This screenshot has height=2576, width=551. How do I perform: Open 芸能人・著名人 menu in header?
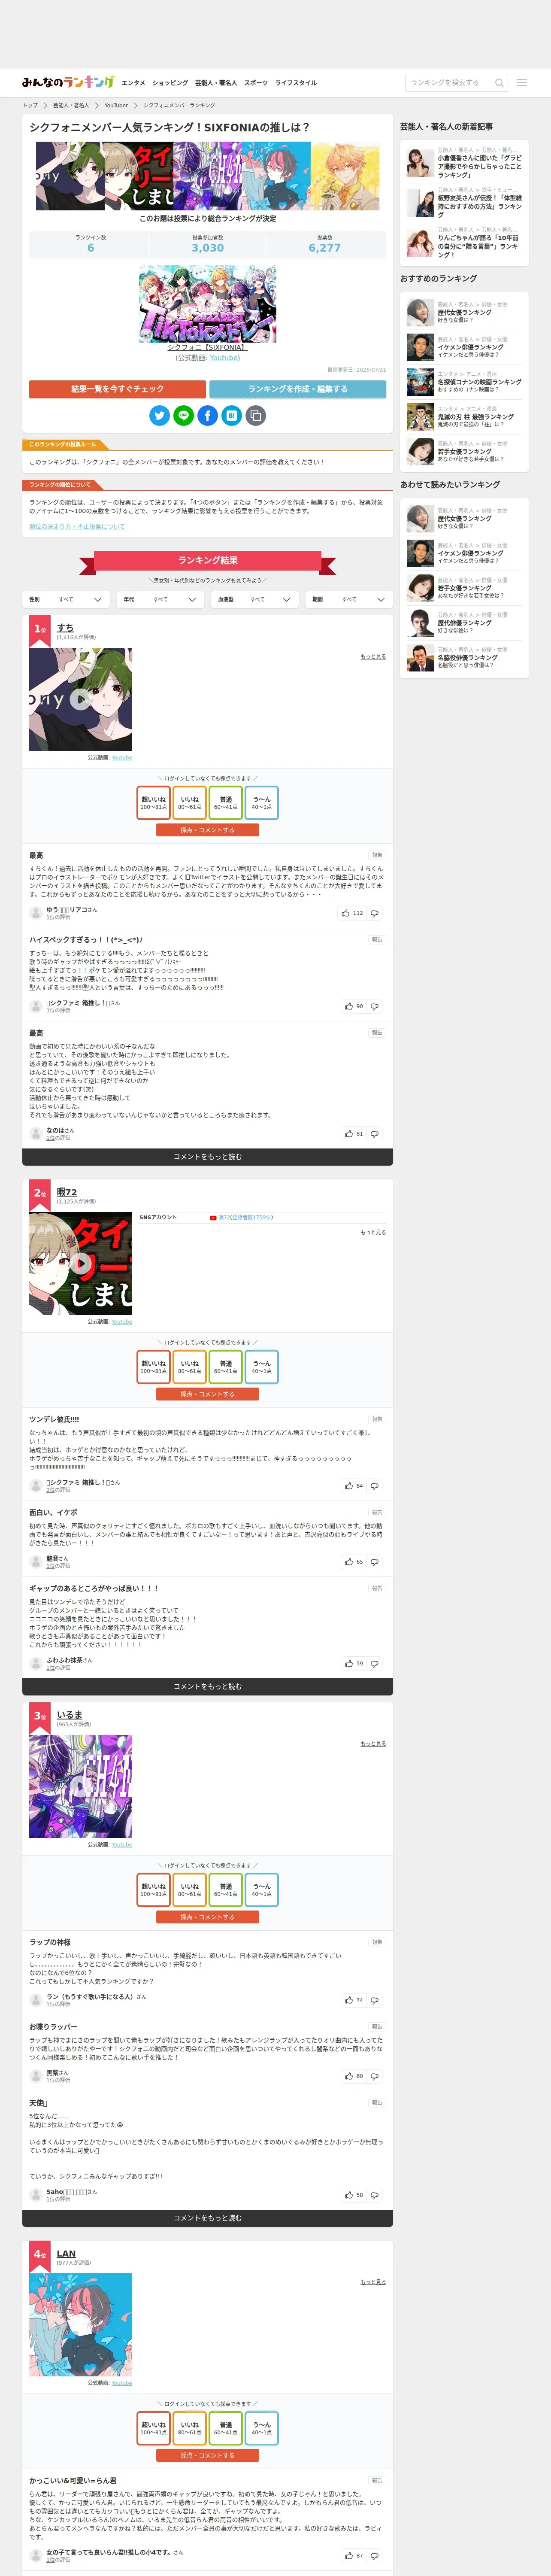point(216,83)
